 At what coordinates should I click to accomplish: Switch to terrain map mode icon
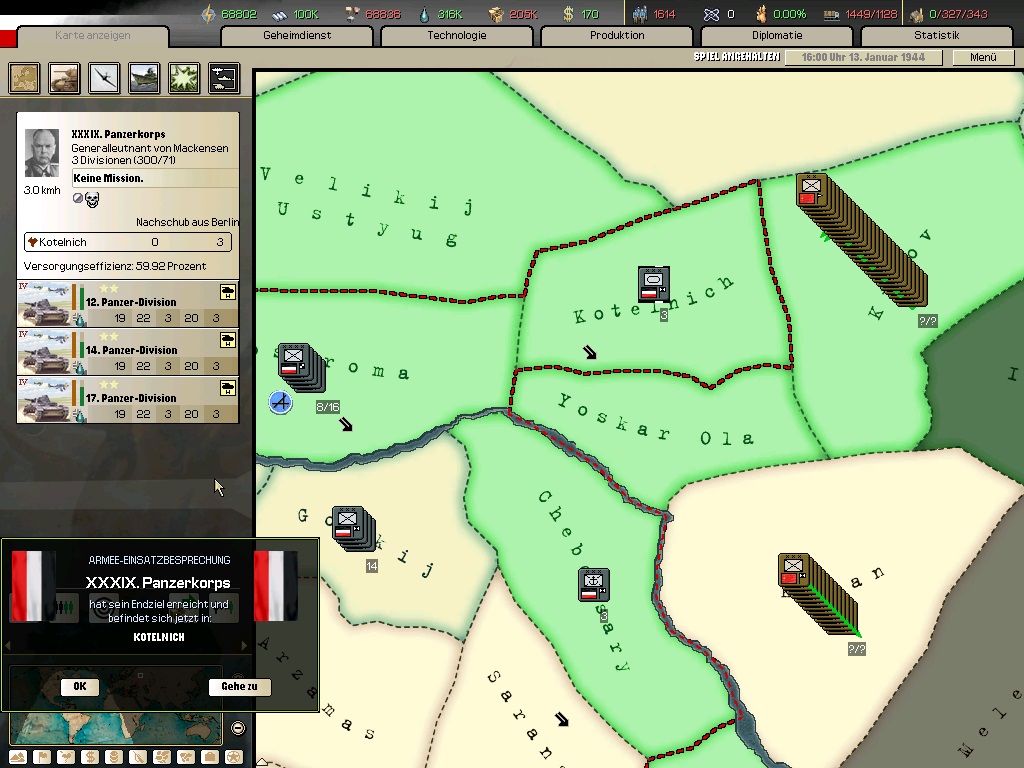[x=18, y=757]
